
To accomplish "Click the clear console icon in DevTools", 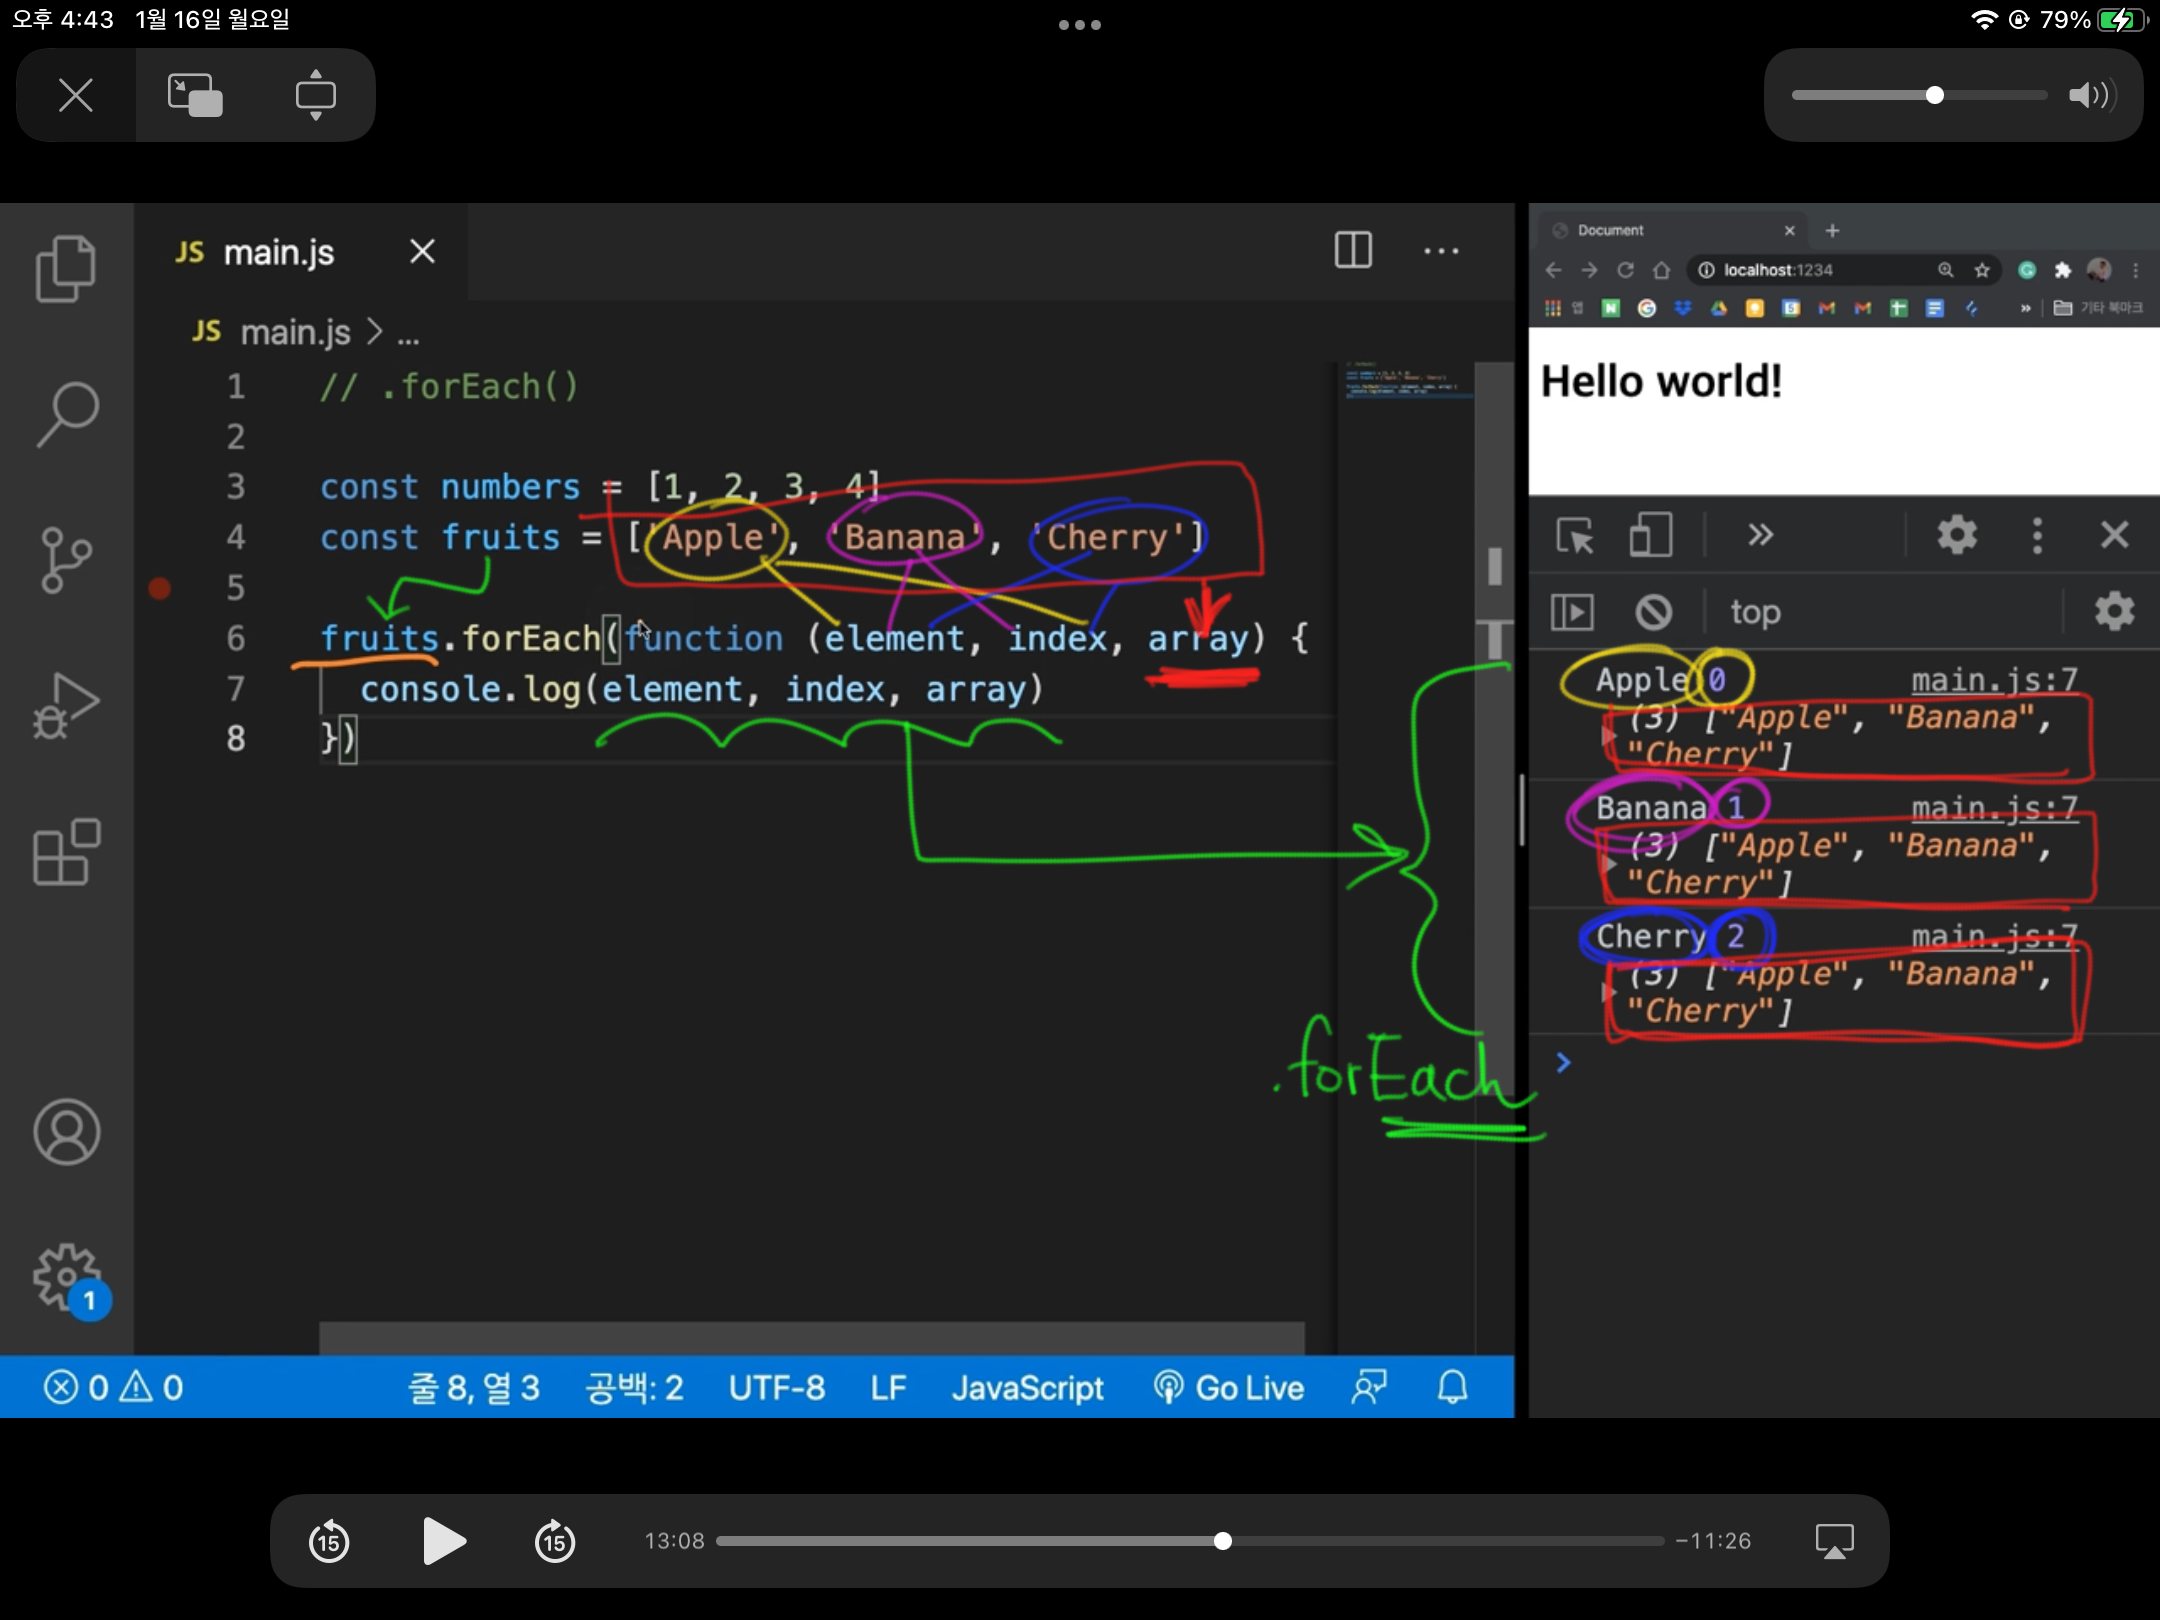I will [1653, 612].
